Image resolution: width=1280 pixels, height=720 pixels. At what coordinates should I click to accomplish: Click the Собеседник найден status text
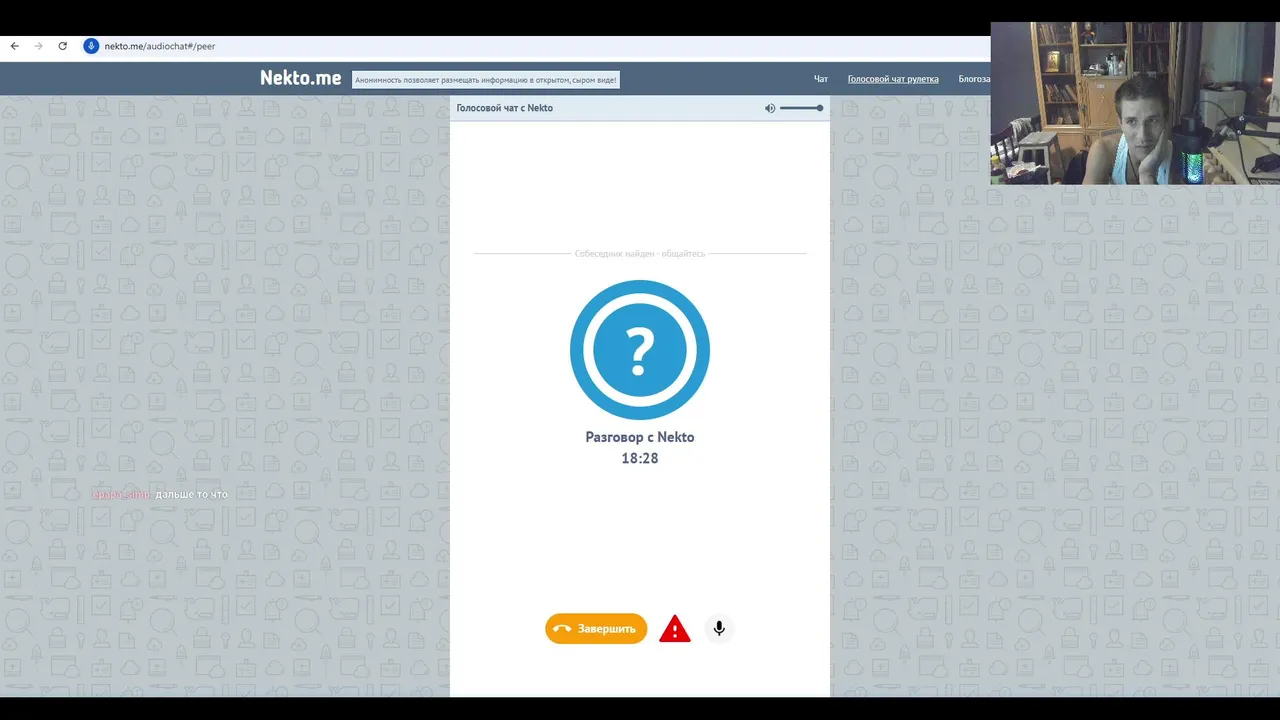[x=640, y=254]
